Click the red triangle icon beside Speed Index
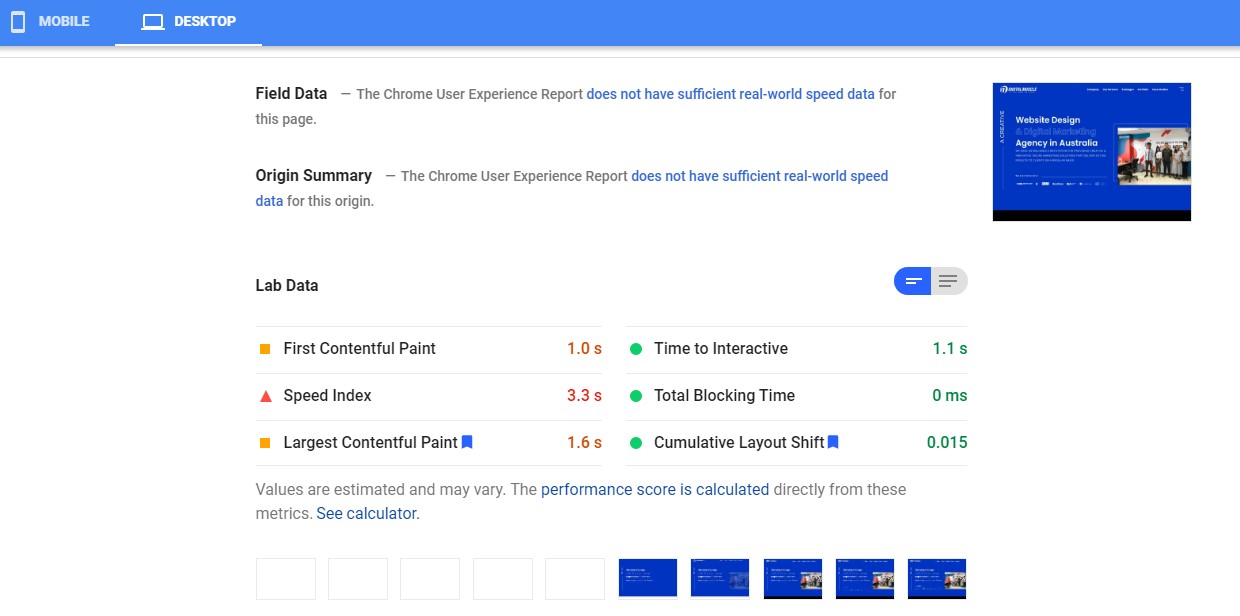 pos(264,395)
